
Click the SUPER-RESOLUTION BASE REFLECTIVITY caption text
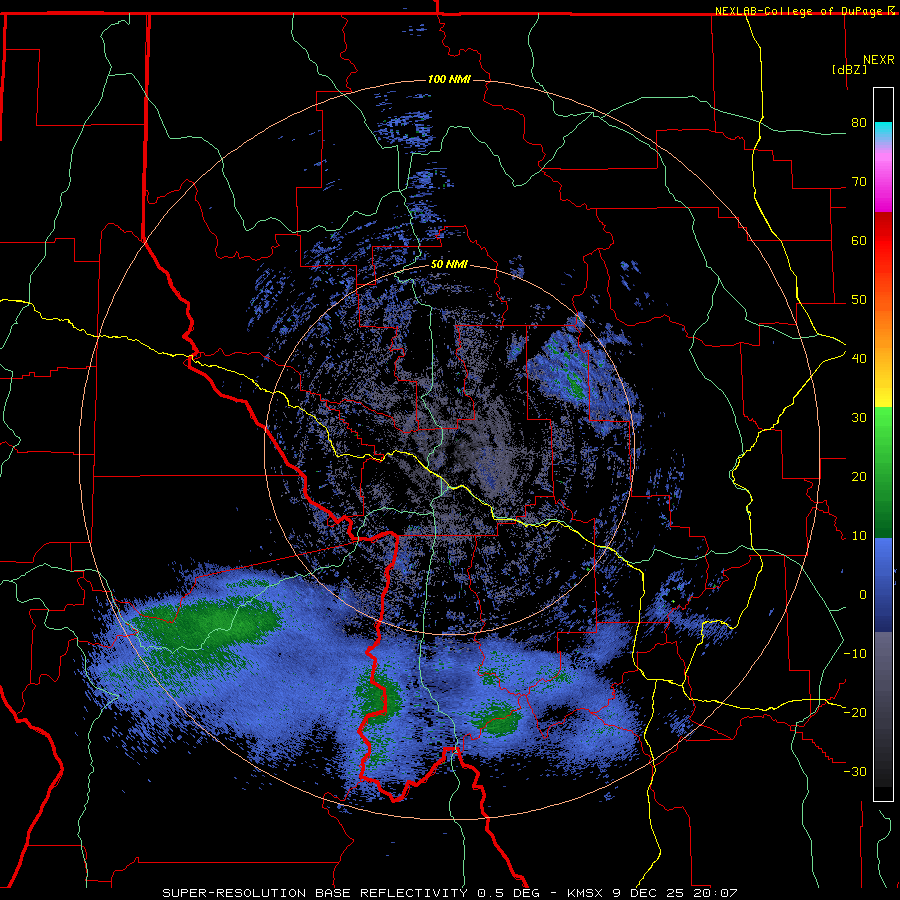point(315,893)
